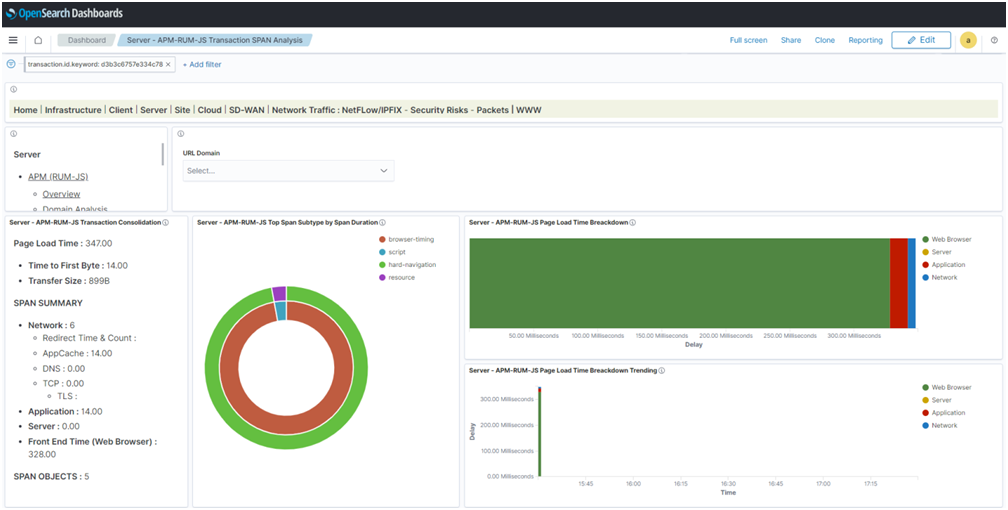The height and width of the screenshot is (510, 1008).
Task: Click the red Application bar segment
Action: pos(898,283)
